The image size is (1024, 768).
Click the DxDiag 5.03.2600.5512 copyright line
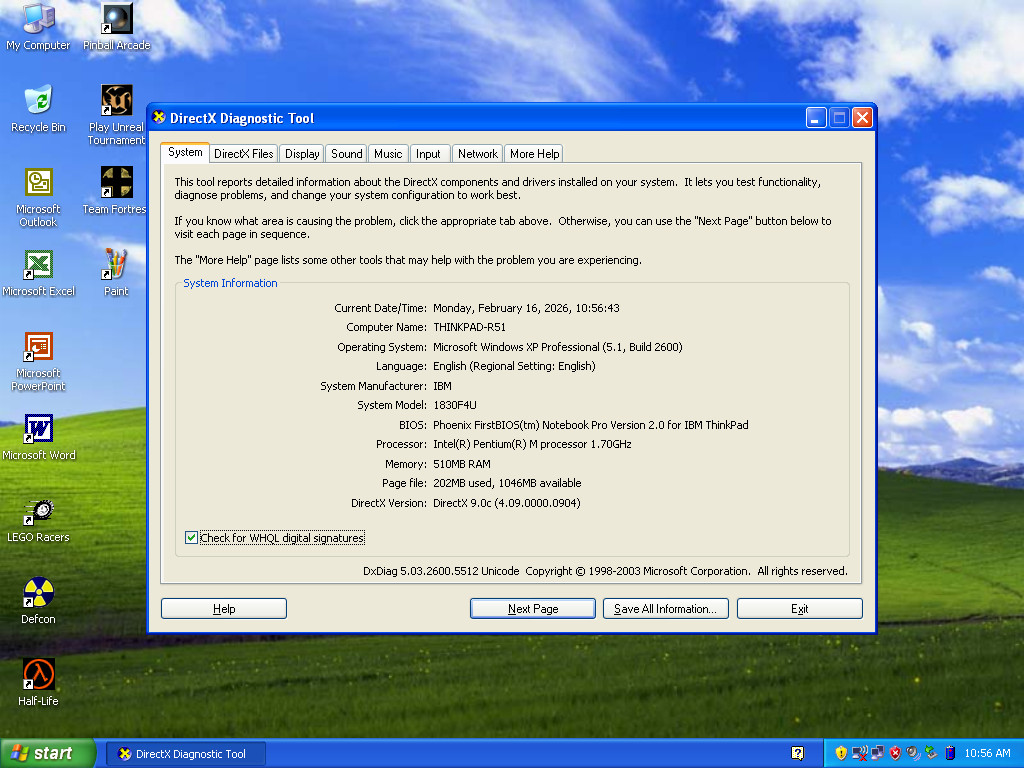[x=605, y=571]
